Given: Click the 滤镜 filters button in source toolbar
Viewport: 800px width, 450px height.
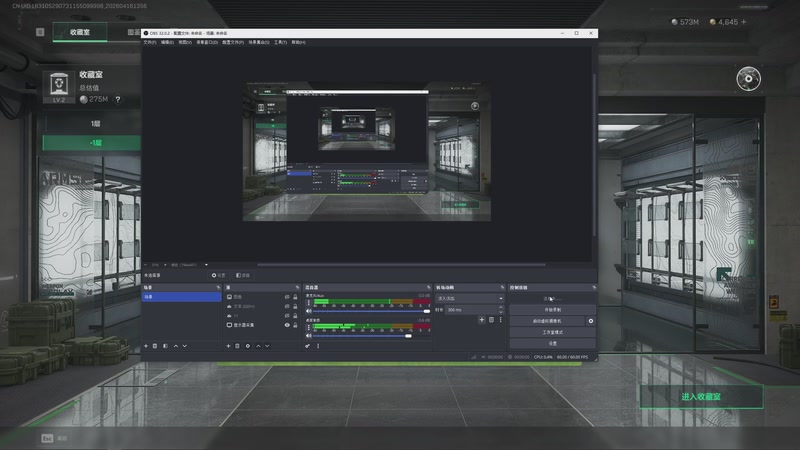Looking at the screenshot, I should (243, 275).
